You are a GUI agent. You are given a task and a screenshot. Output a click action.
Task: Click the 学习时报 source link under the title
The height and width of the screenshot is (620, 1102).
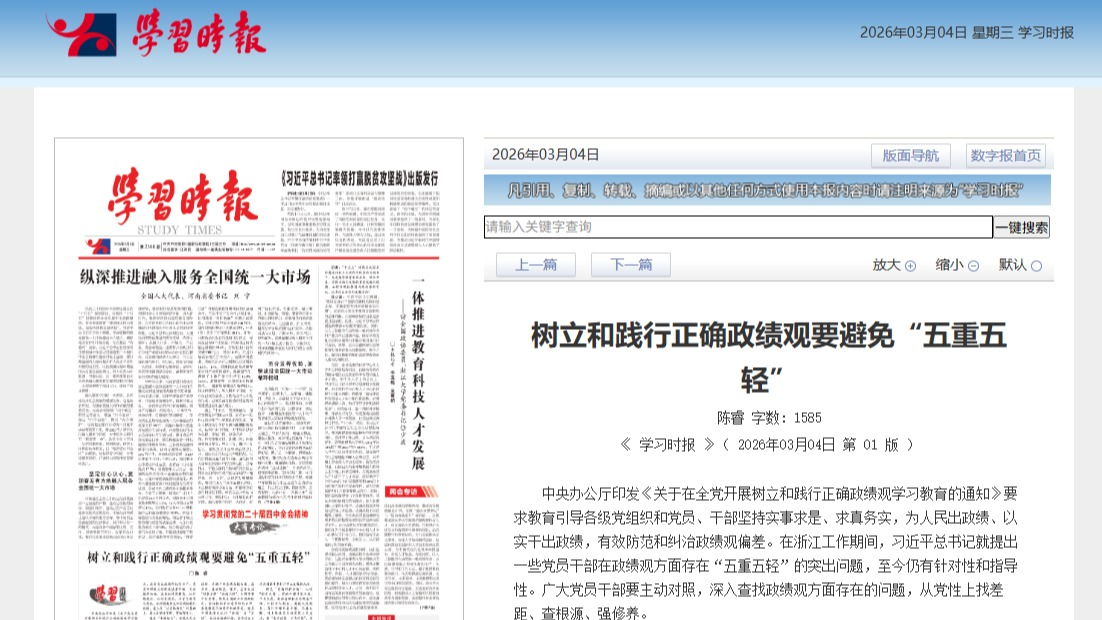(667, 444)
